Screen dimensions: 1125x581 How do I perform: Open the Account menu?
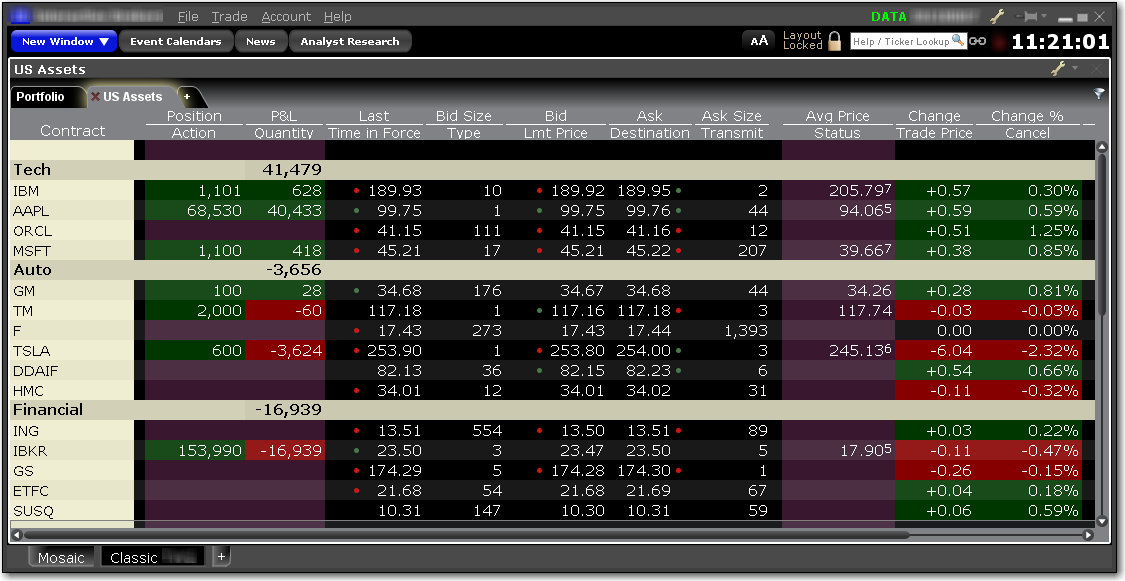286,16
